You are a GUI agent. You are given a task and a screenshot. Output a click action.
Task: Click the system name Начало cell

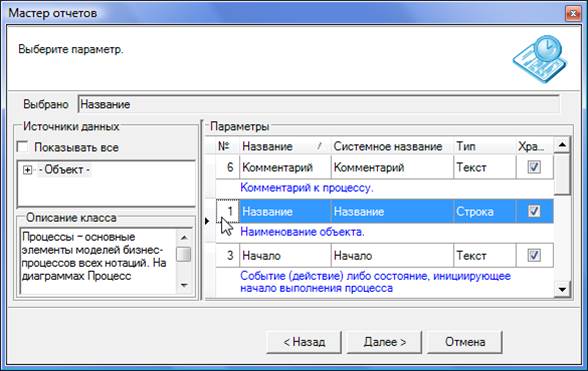click(392, 256)
